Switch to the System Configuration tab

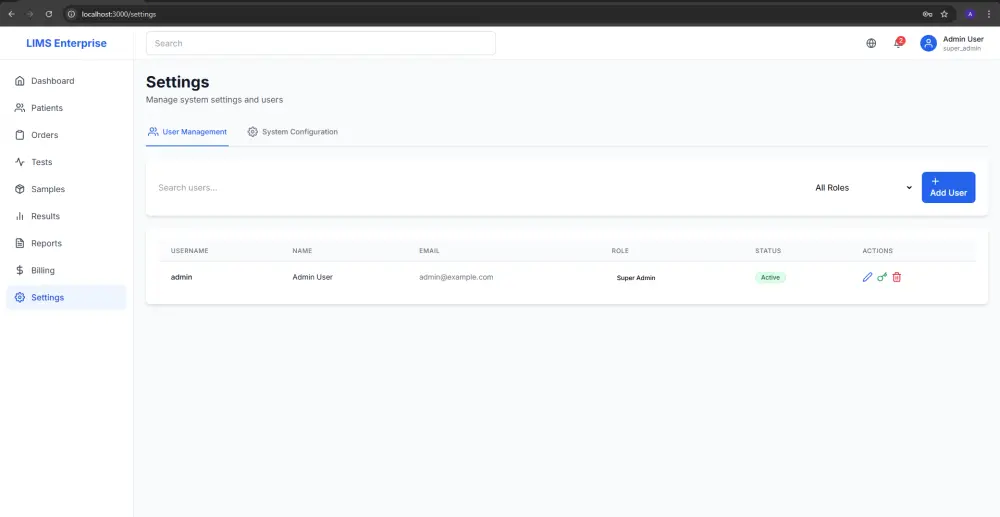[x=293, y=132]
